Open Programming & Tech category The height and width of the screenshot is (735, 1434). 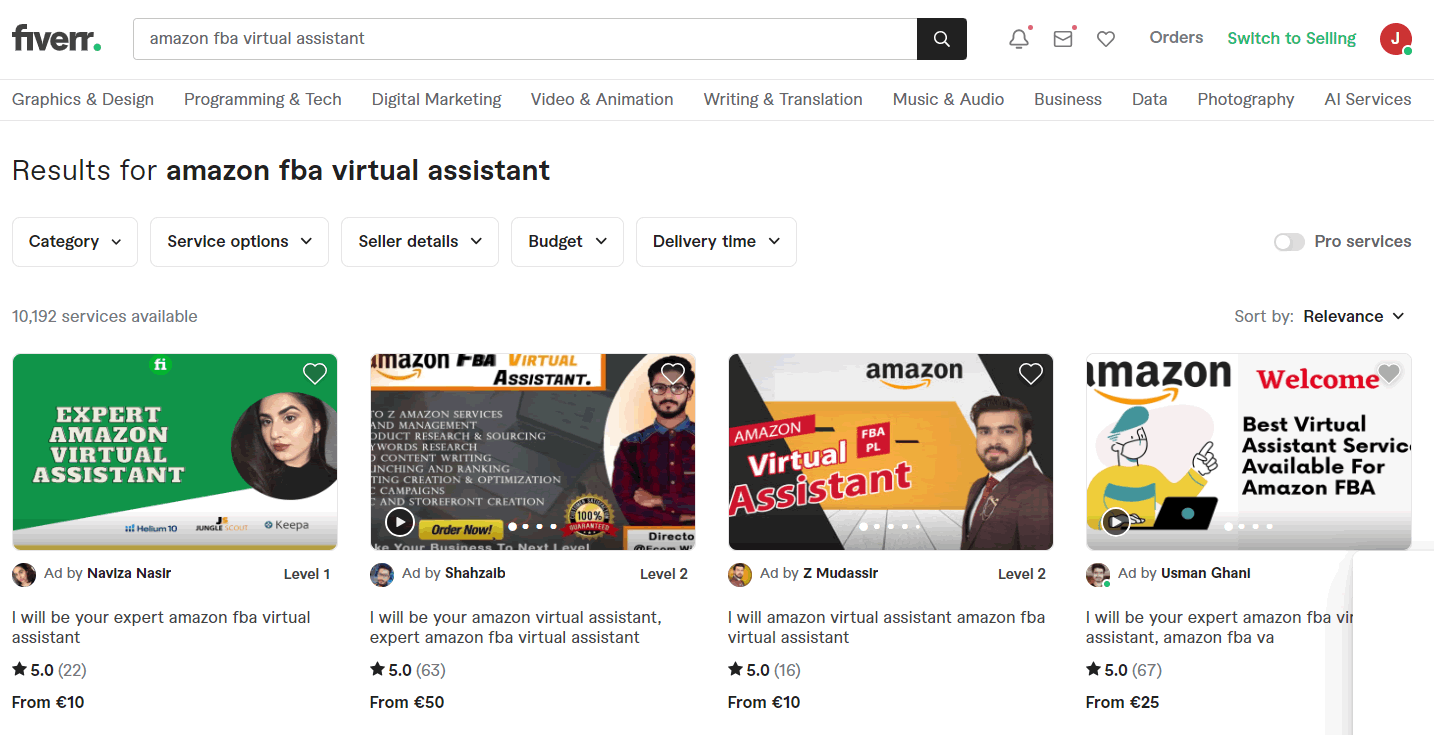pos(263,99)
